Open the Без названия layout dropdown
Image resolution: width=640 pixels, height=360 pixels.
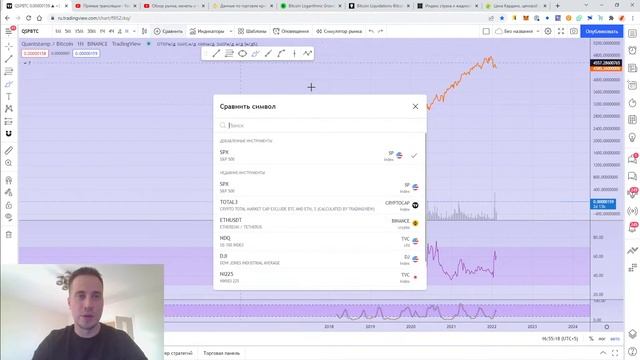click(517, 31)
